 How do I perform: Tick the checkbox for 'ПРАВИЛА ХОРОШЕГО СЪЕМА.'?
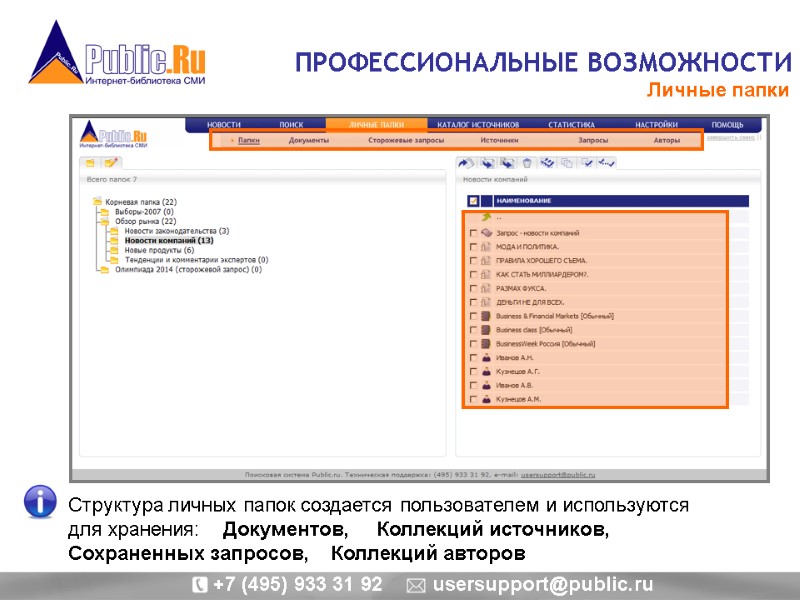473,261
